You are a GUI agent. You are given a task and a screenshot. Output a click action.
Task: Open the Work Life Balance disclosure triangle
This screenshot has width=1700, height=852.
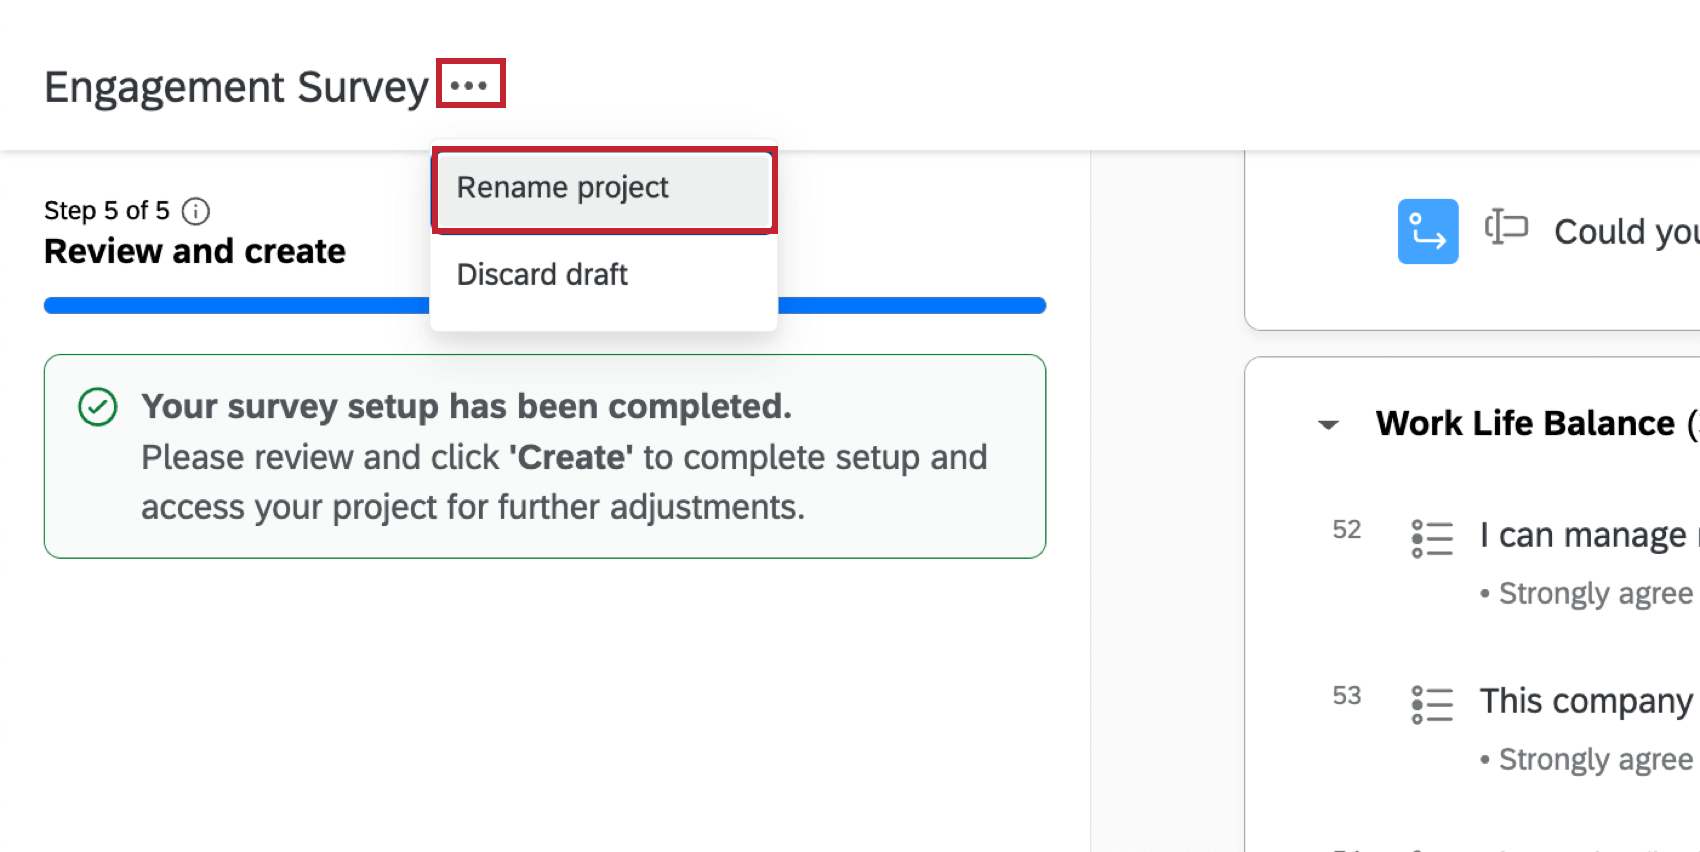point(1329,424)
